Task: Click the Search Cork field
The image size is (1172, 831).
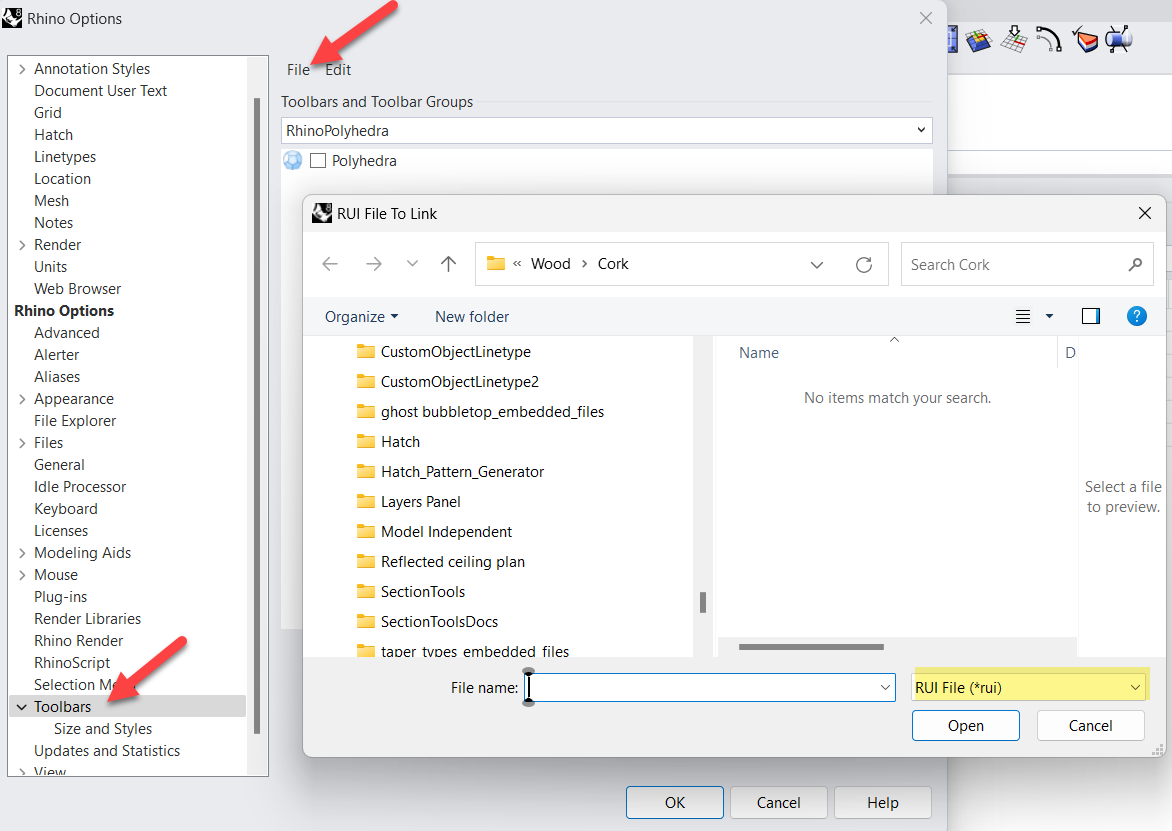Action: pos(1027,265)
